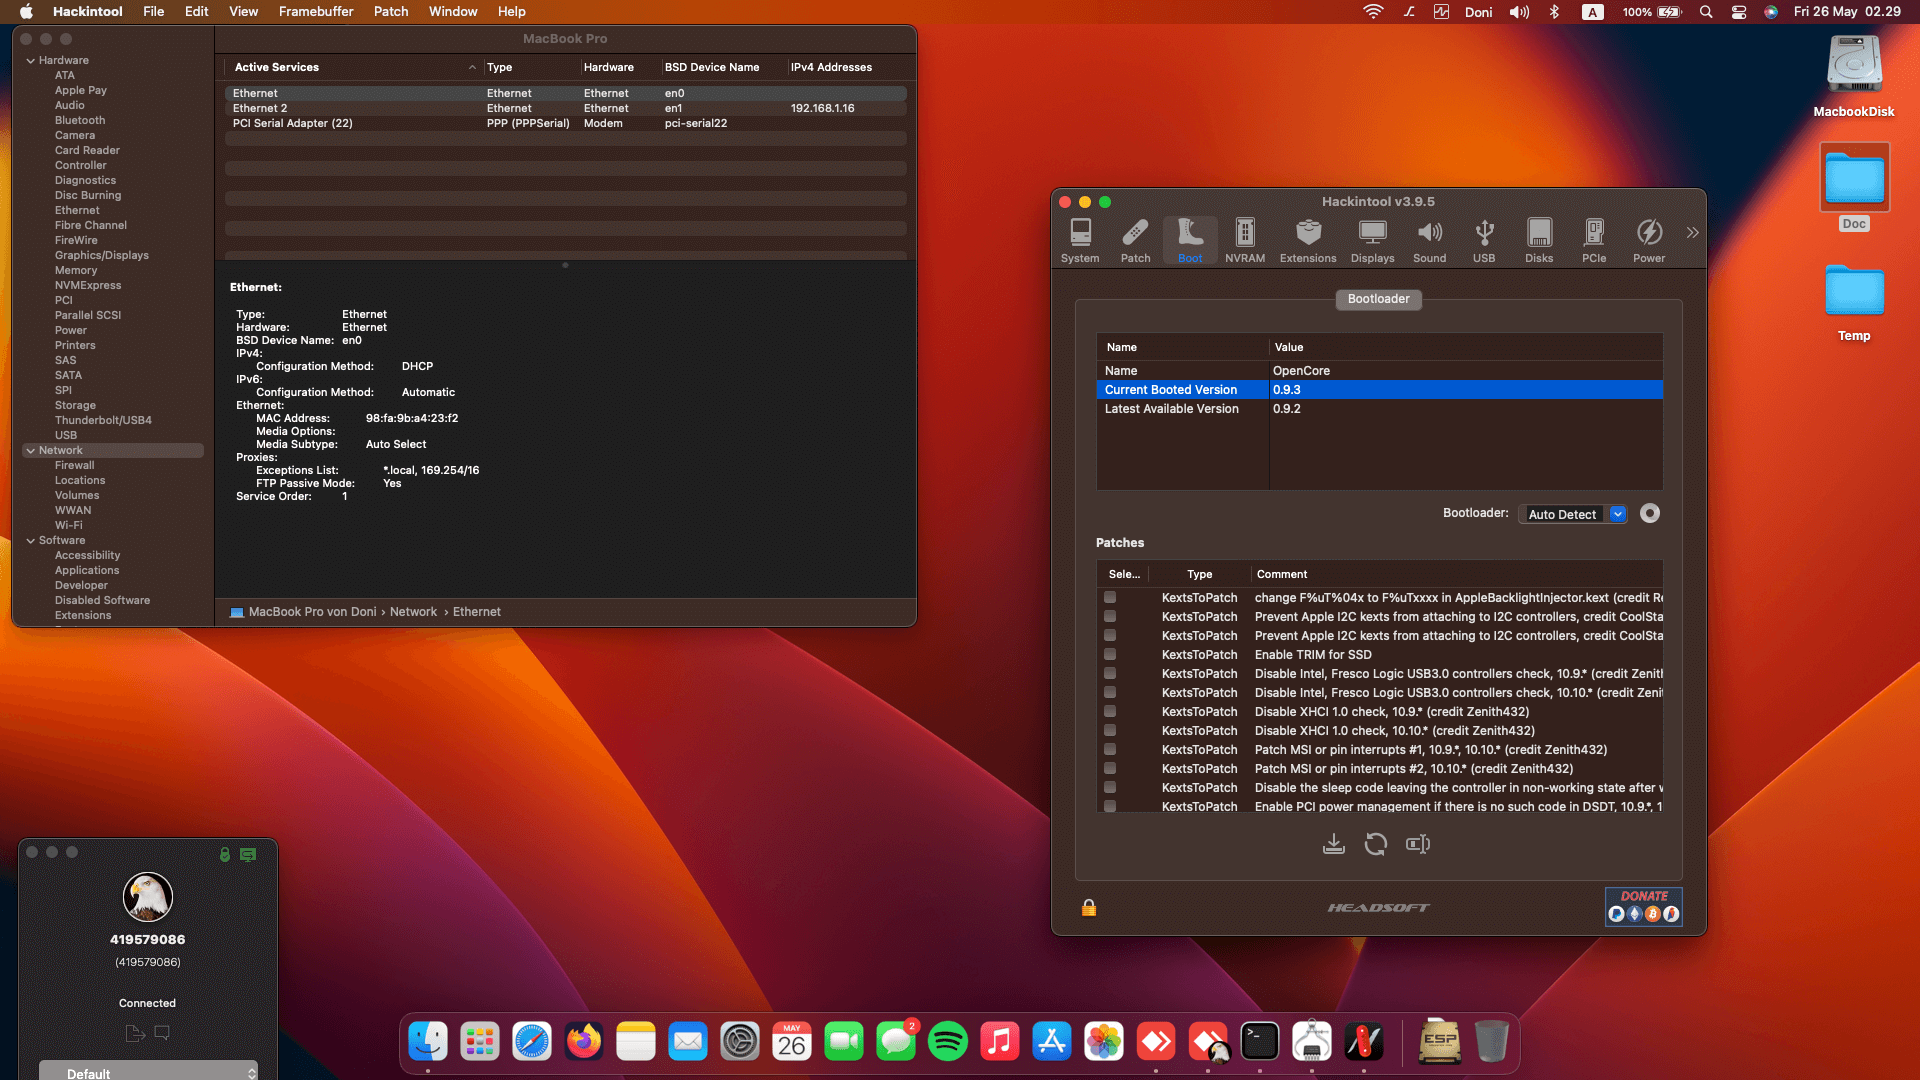Open the Patch tool in Hackintool

pos(1135,241)
